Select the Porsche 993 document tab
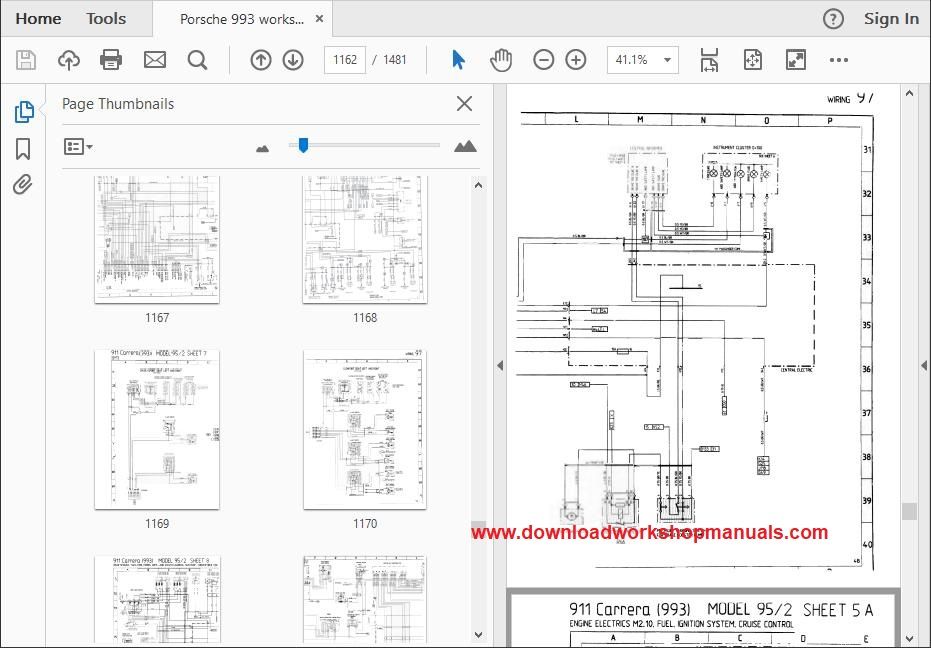 pyautogui.click(x=242, y=19)
